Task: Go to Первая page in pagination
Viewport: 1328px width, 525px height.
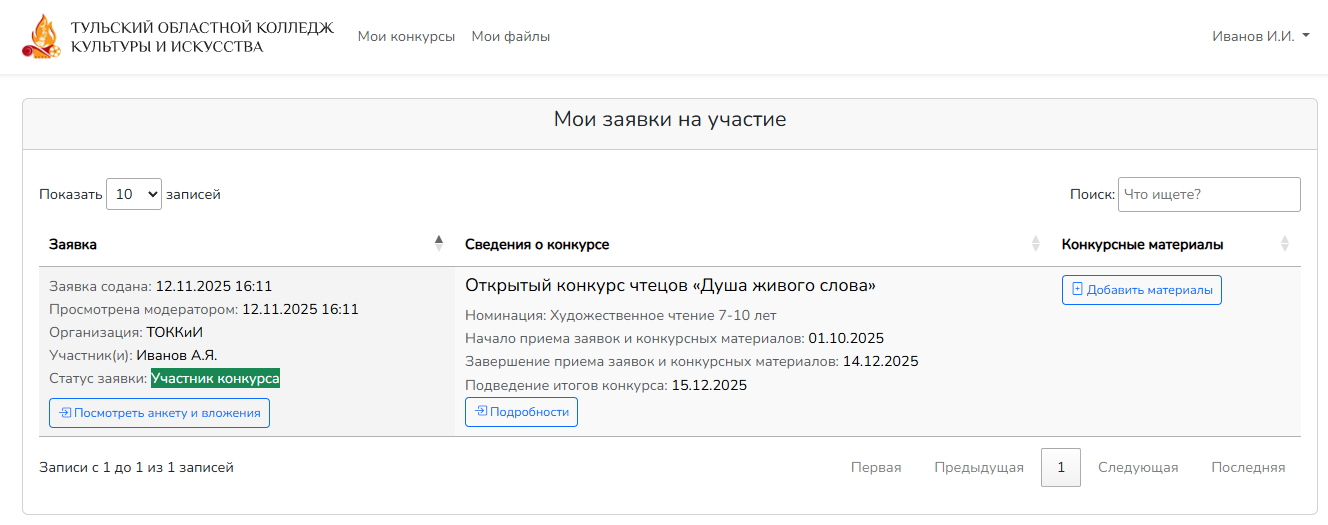Action: 876,467
